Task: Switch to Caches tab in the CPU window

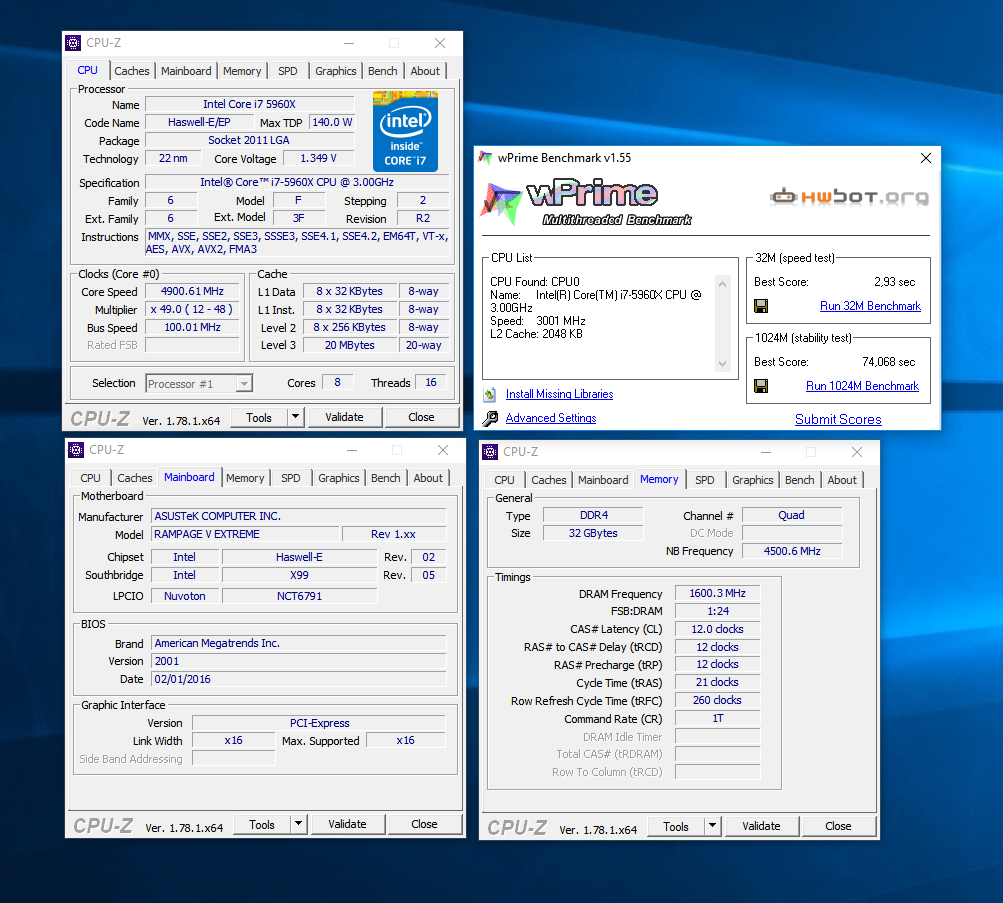Action: click(x=132, y=71)
